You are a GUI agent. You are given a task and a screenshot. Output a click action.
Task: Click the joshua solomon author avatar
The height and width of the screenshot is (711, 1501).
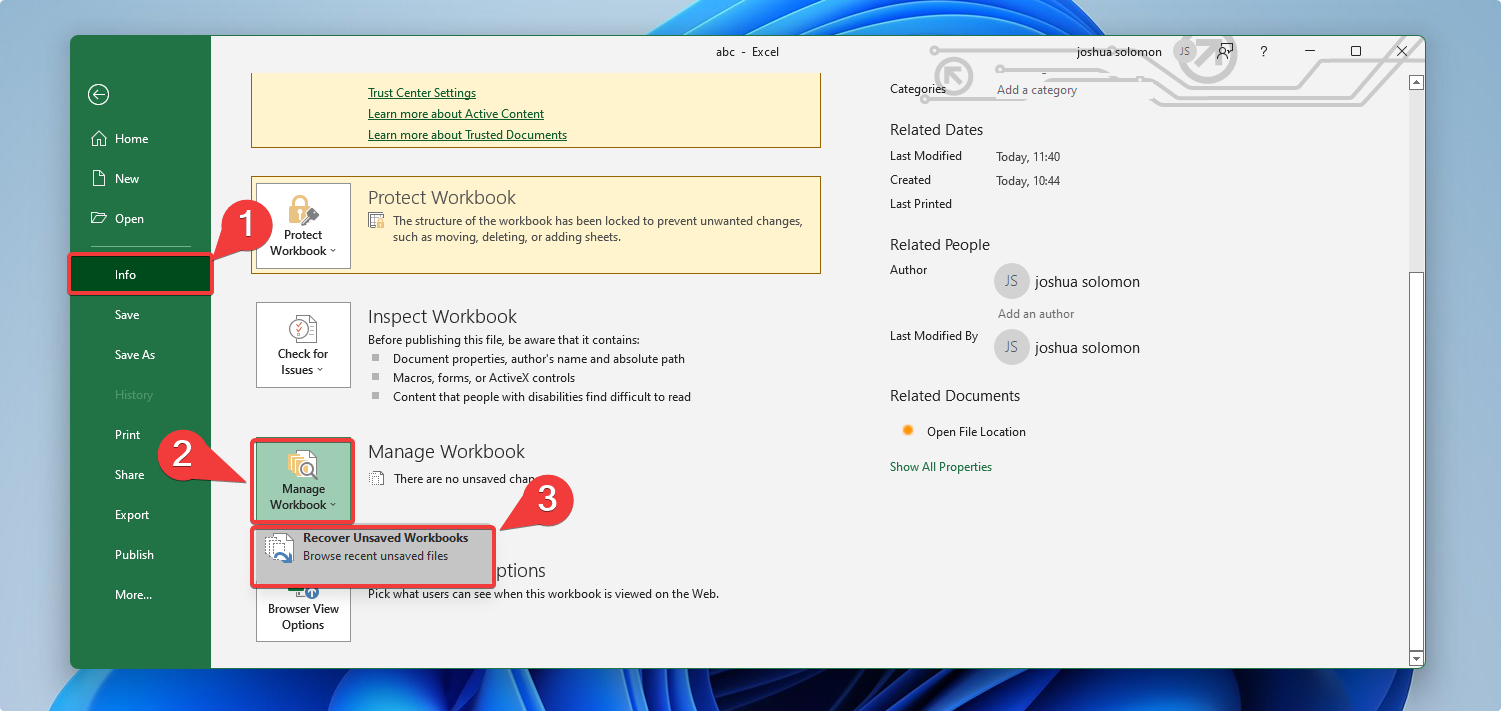1011,281
